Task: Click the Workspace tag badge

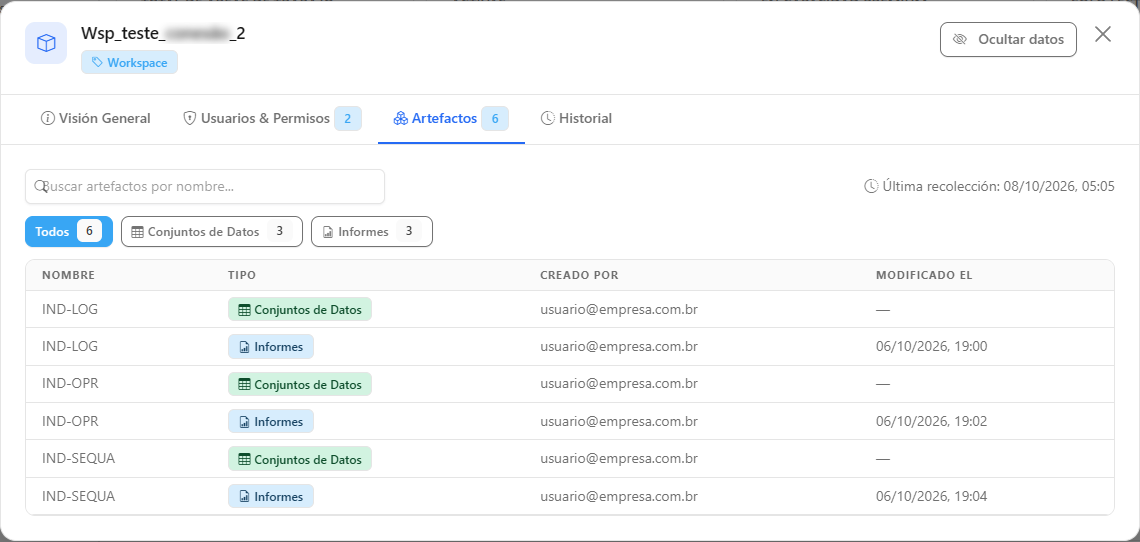Action: click(129, 63)
